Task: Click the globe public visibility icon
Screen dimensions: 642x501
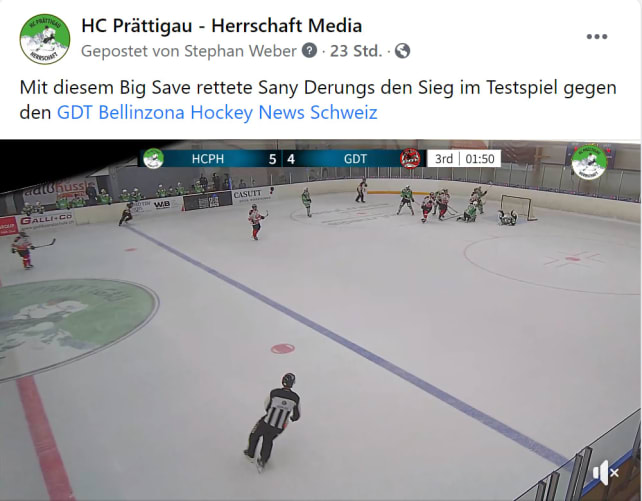Action: point(402,51)
